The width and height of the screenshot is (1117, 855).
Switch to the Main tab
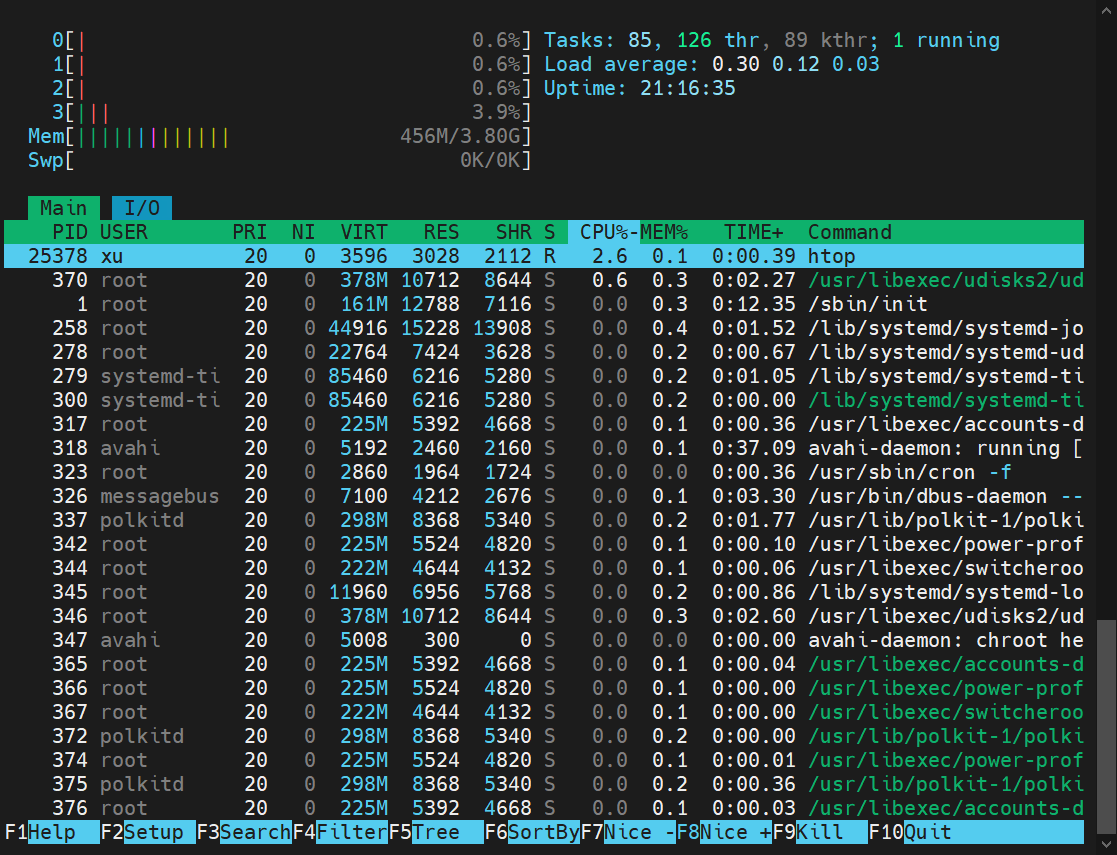click(x=63, y=208)
